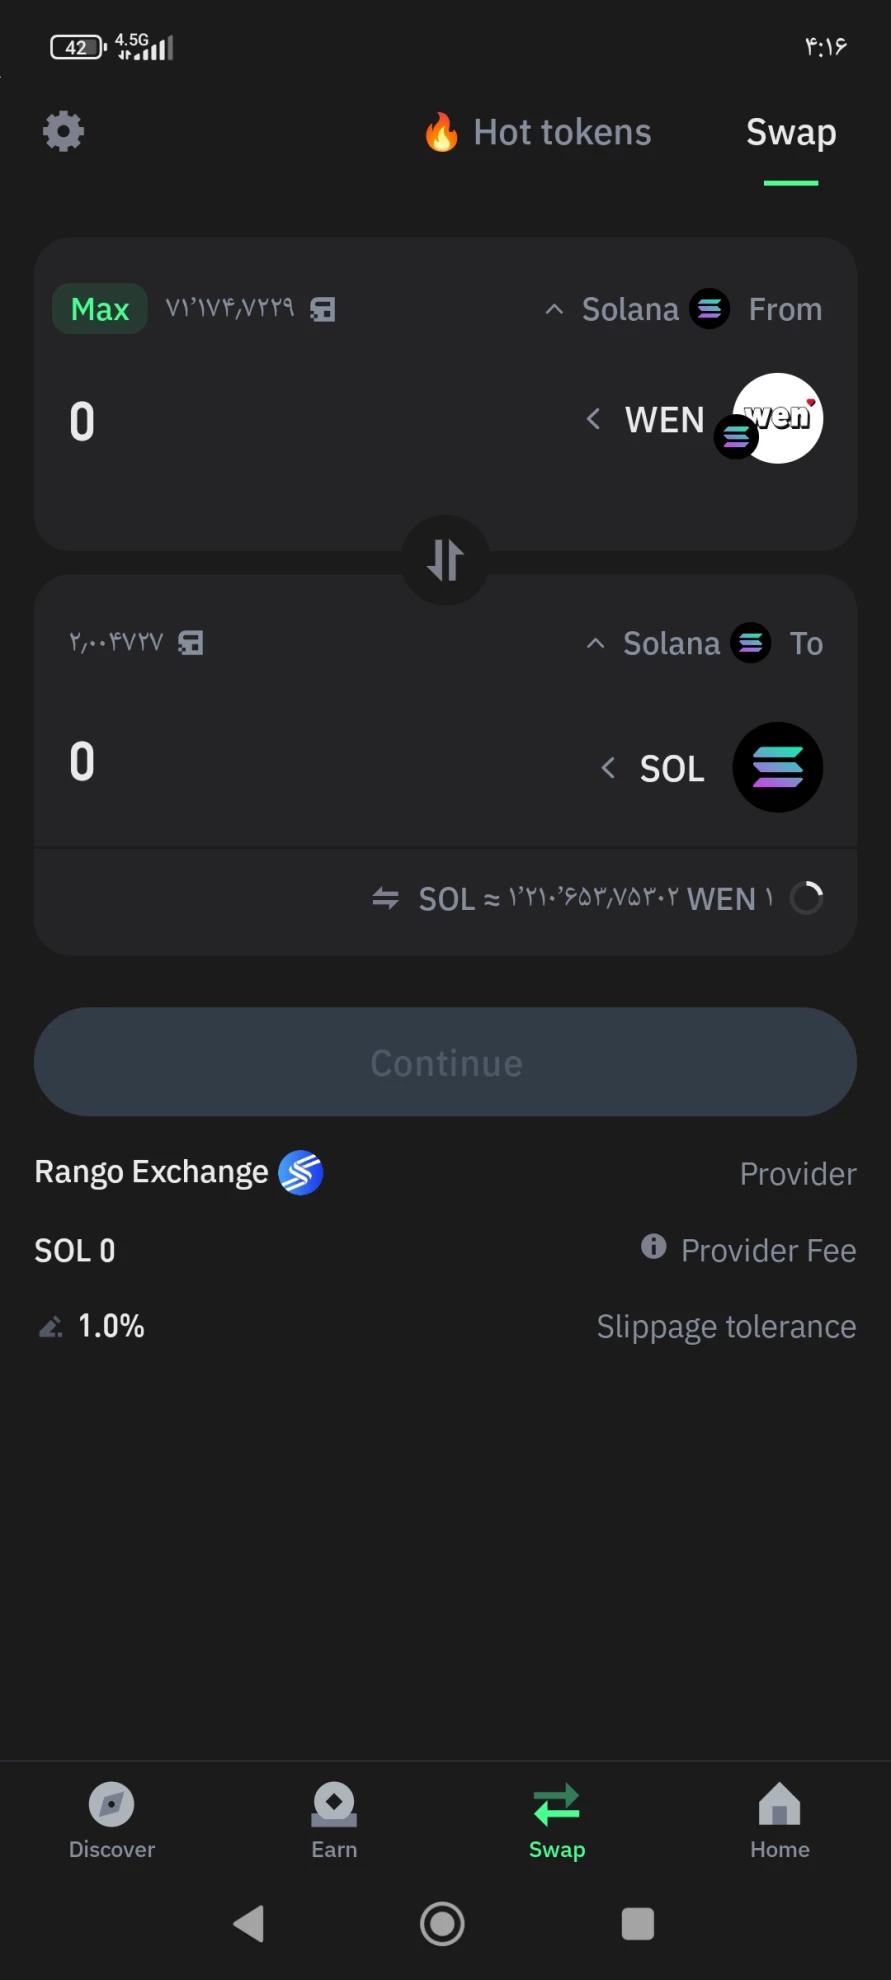This screenshot has width=891, height=1980.
Task: Open Earn in bottom navigation
Action: [x=334, y=1821]
